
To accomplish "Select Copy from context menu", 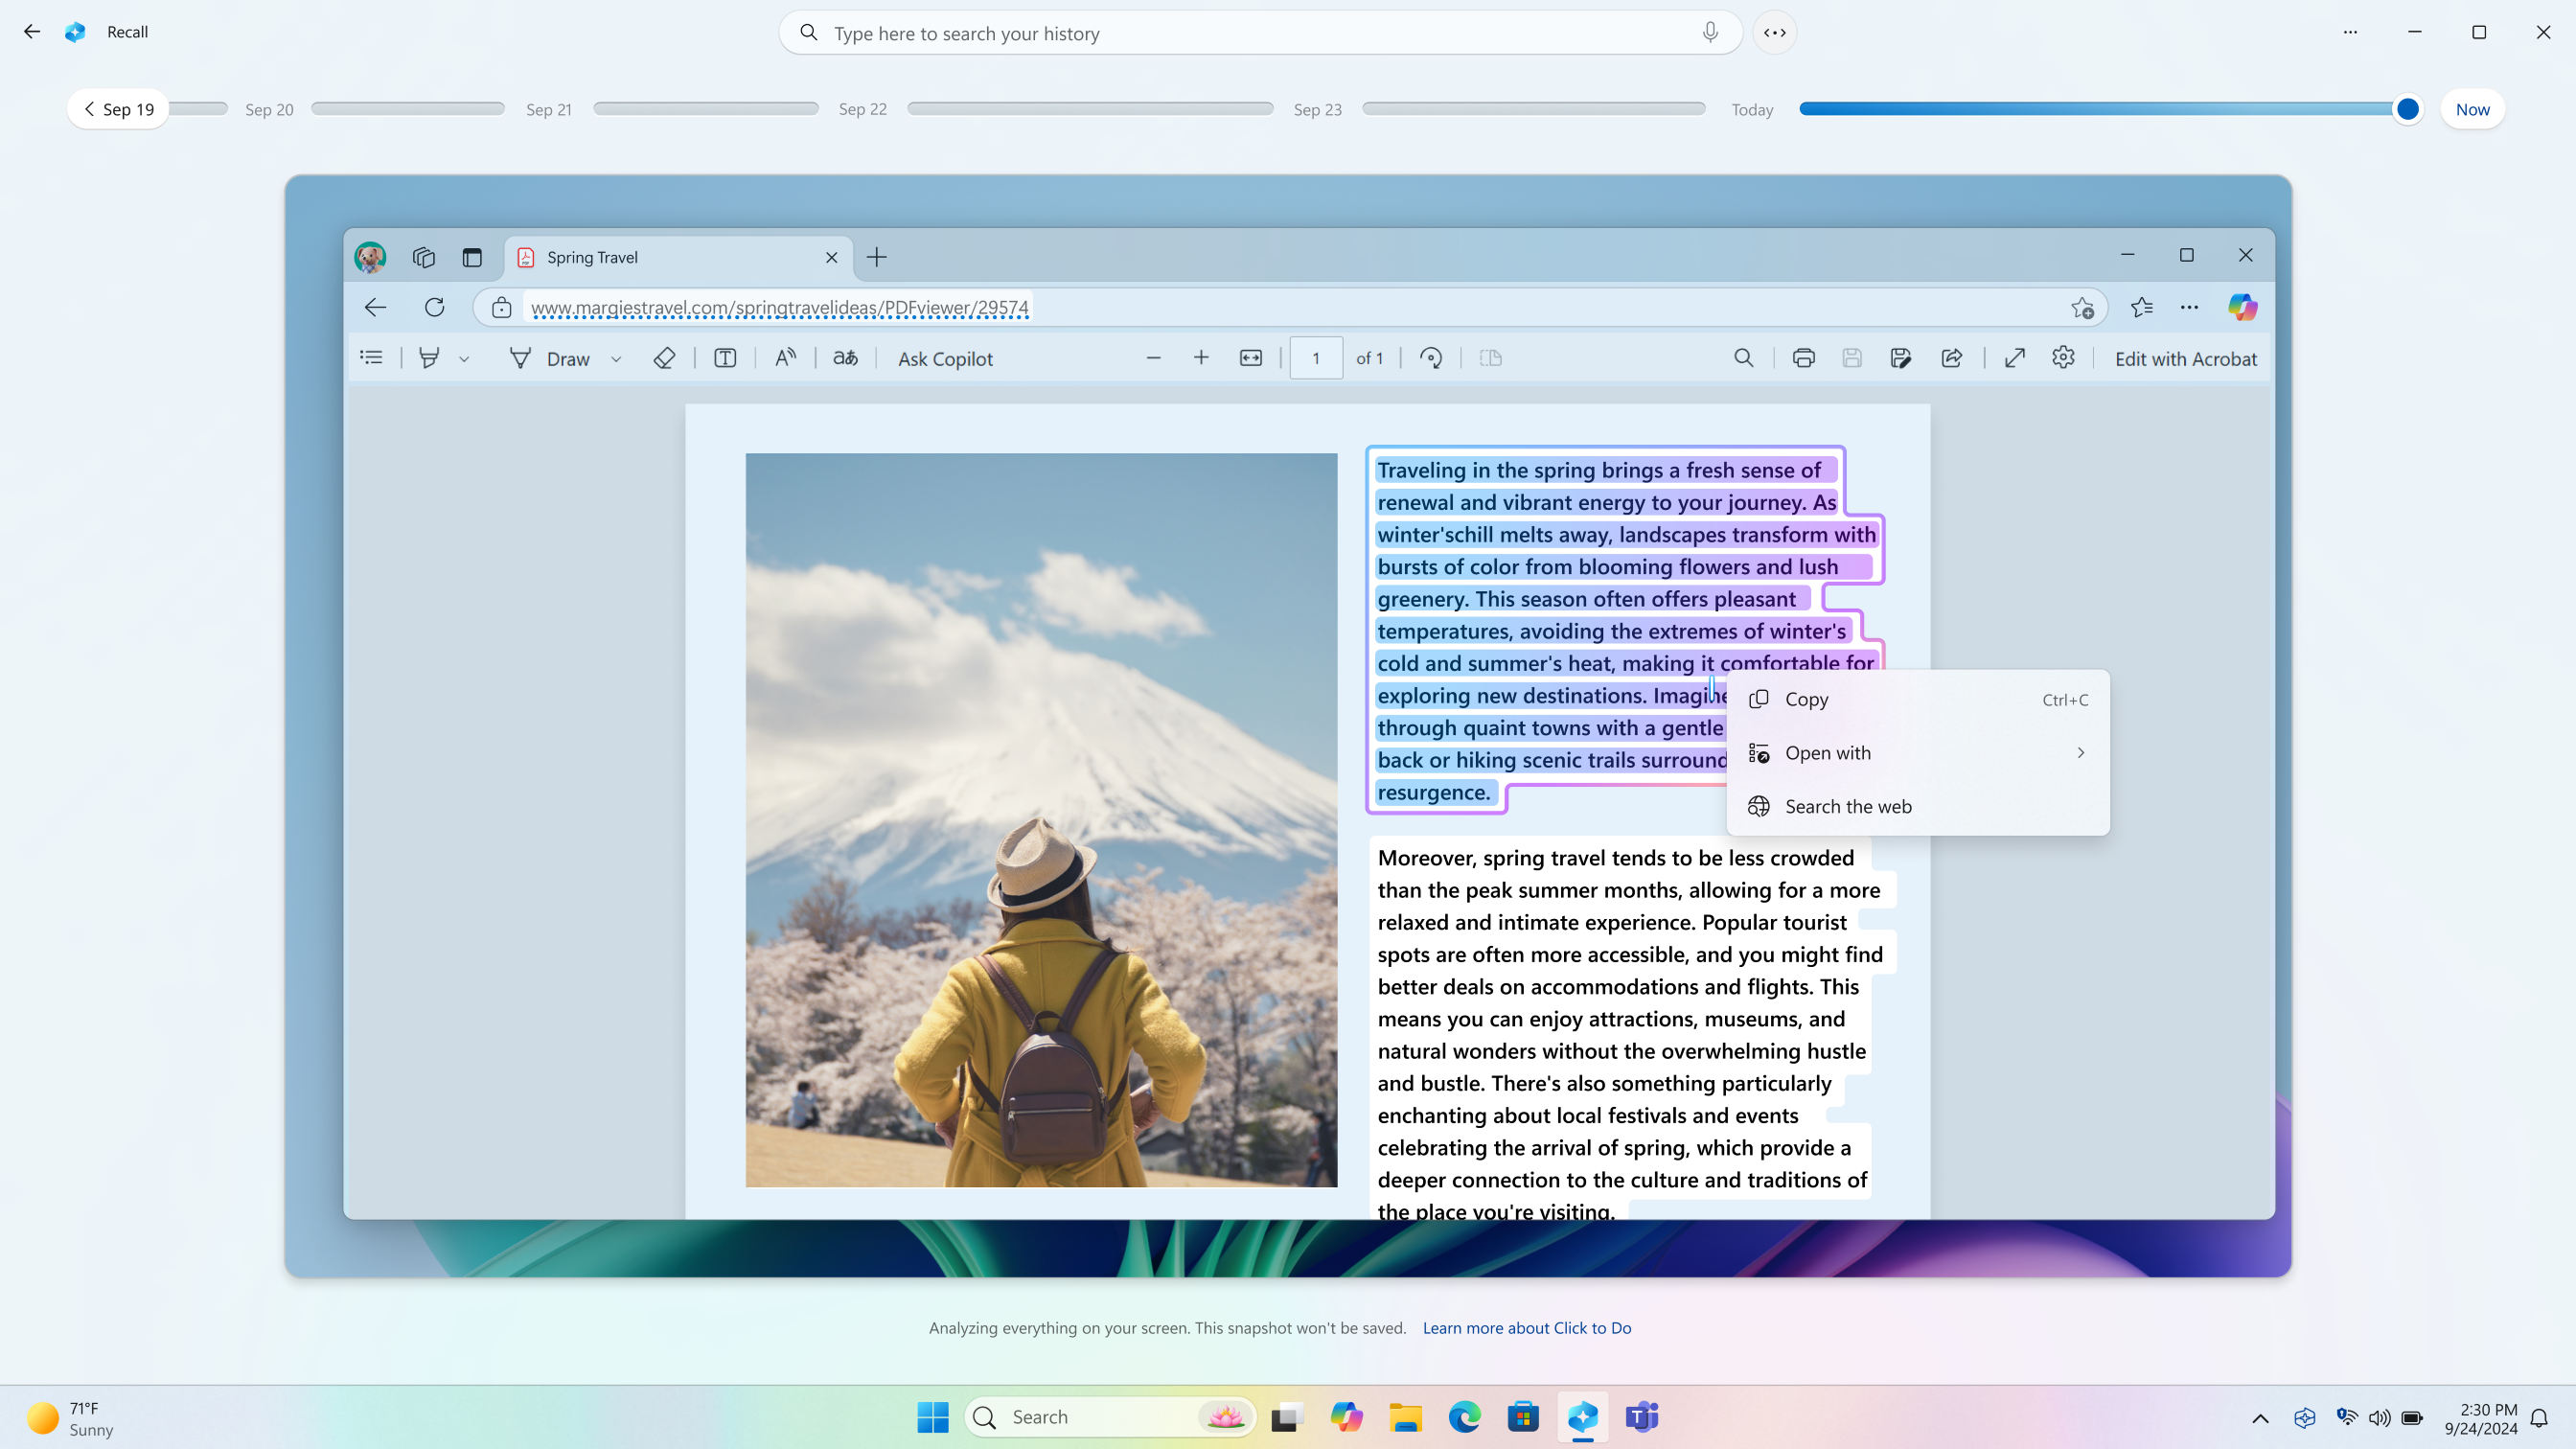I will 1806,699.
